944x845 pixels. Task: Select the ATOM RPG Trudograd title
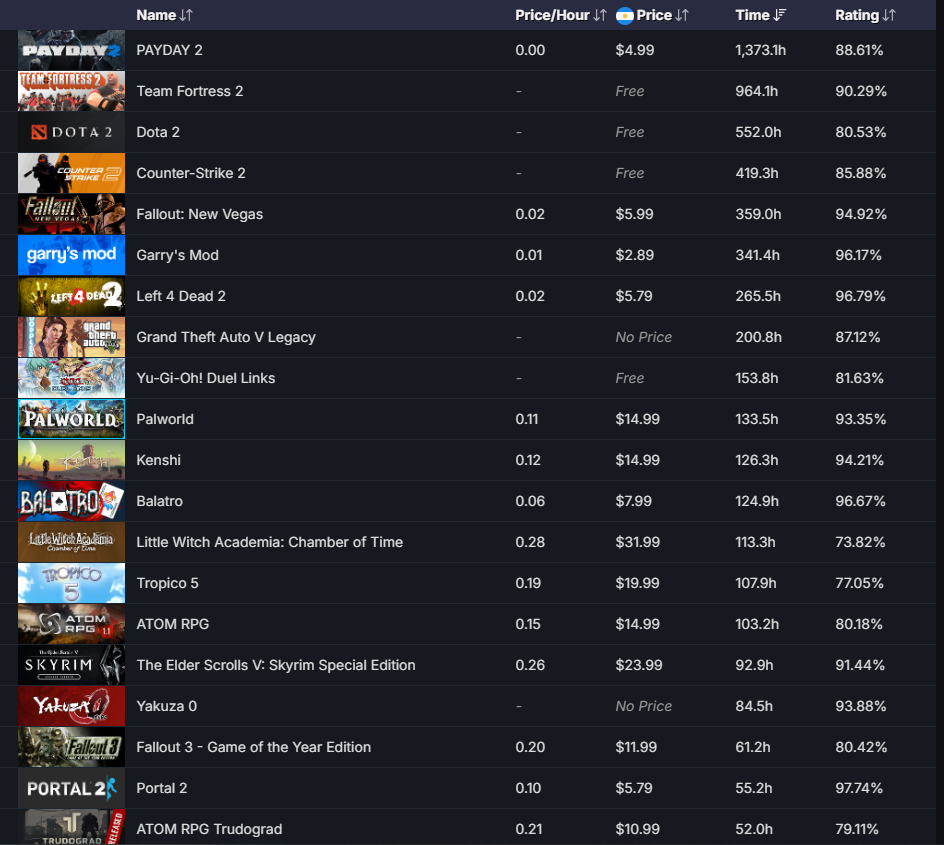pyautogui.click(x=209, y=829)
